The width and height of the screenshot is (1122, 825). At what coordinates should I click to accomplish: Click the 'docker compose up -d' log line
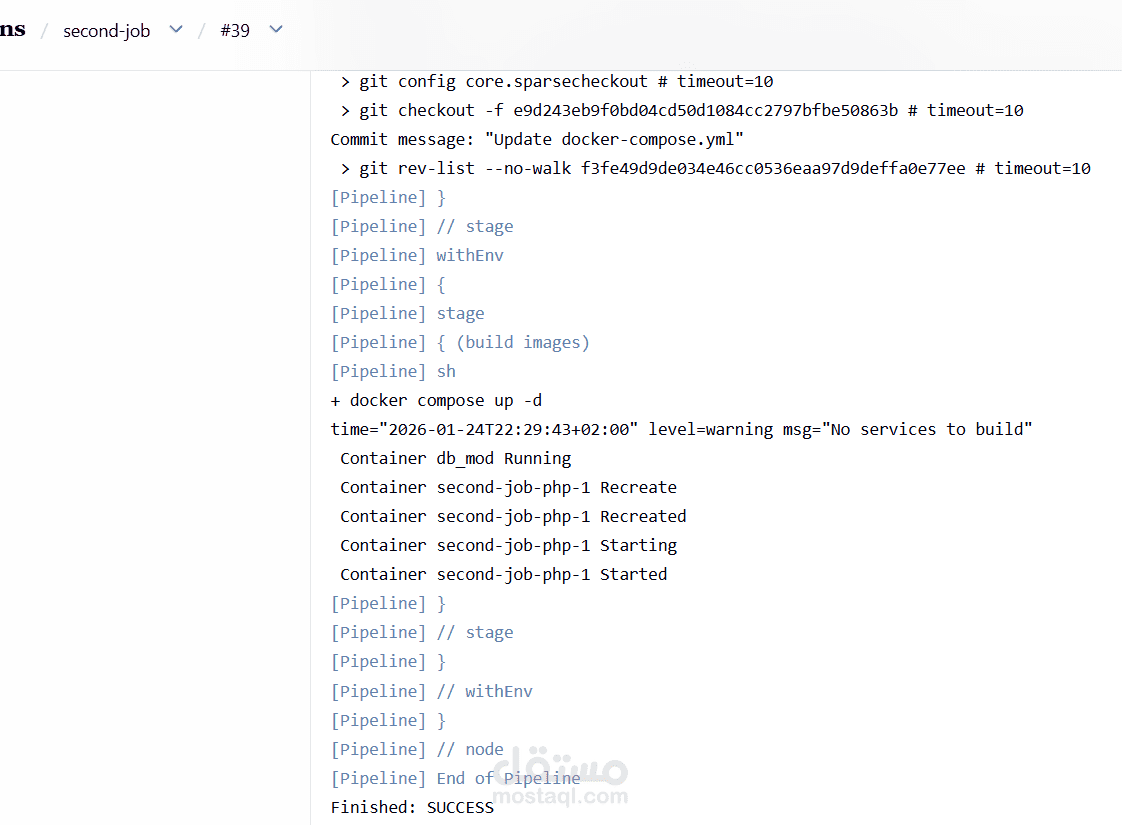coord(436,400)
